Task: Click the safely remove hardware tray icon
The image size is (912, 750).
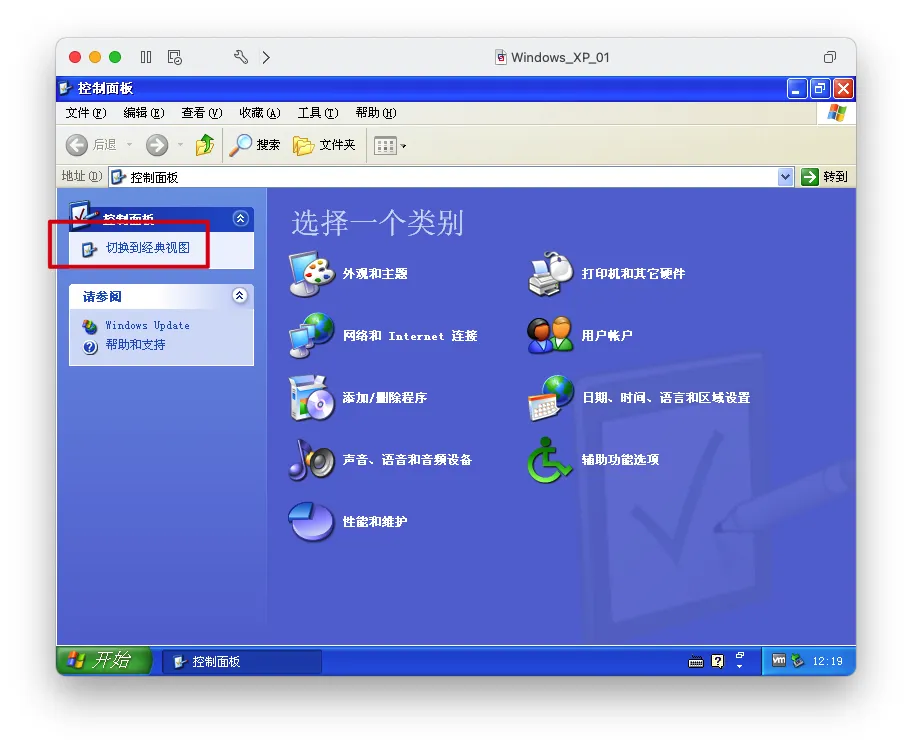Action: [797, 661]
